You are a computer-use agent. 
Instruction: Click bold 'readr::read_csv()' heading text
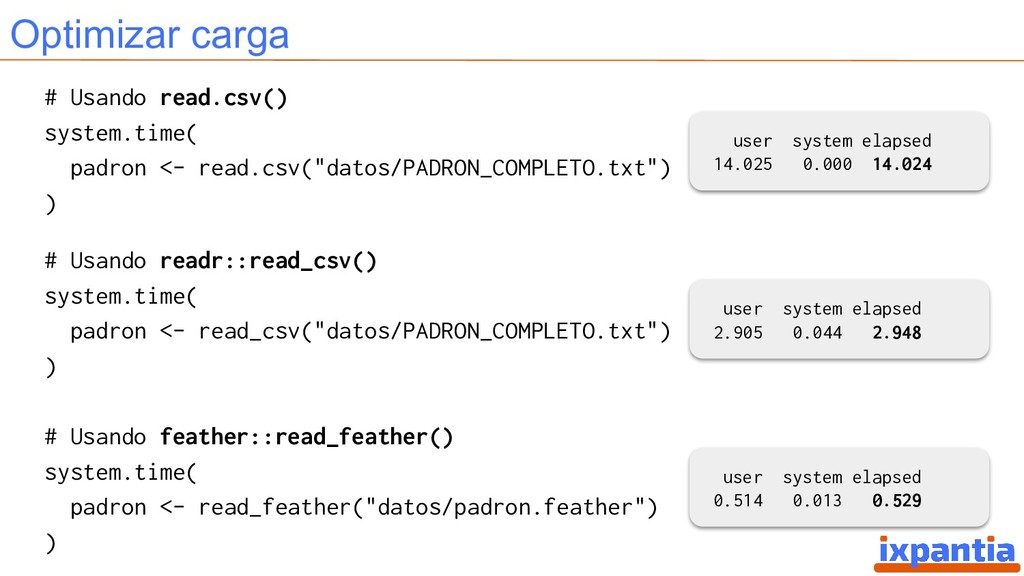[268, 261]
